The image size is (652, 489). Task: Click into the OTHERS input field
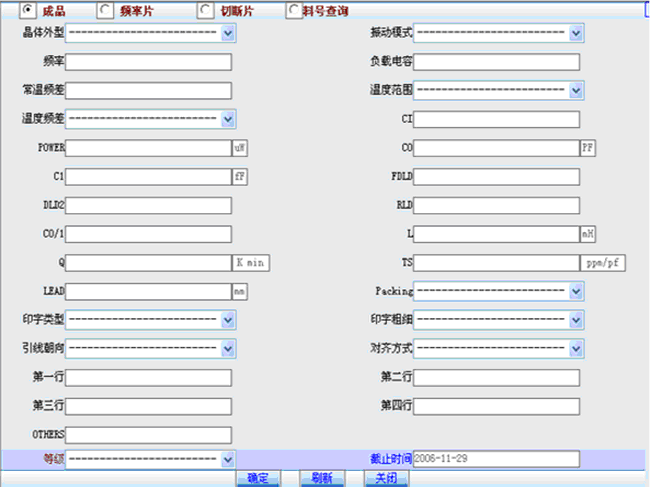point(148,435)
